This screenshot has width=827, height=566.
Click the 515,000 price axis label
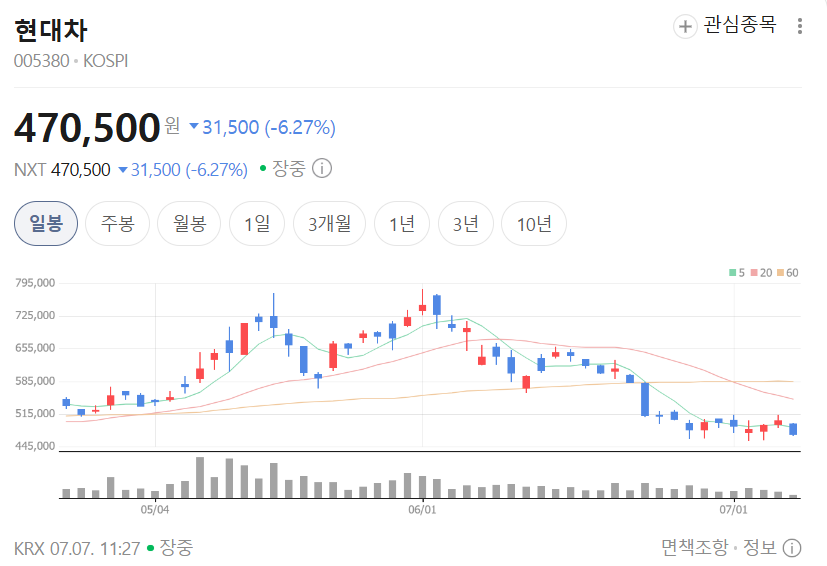(x=35, y=414)
